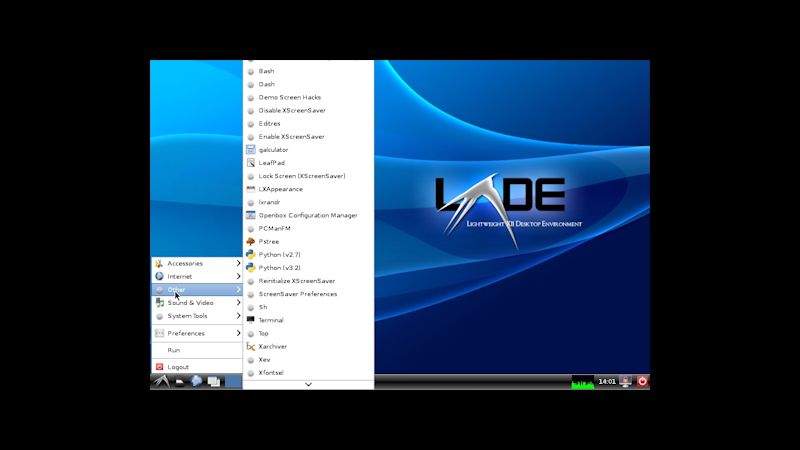This screenshot has width=800, height=450.
Task: Click the red Logout icon
Action: tap(159, 367)
